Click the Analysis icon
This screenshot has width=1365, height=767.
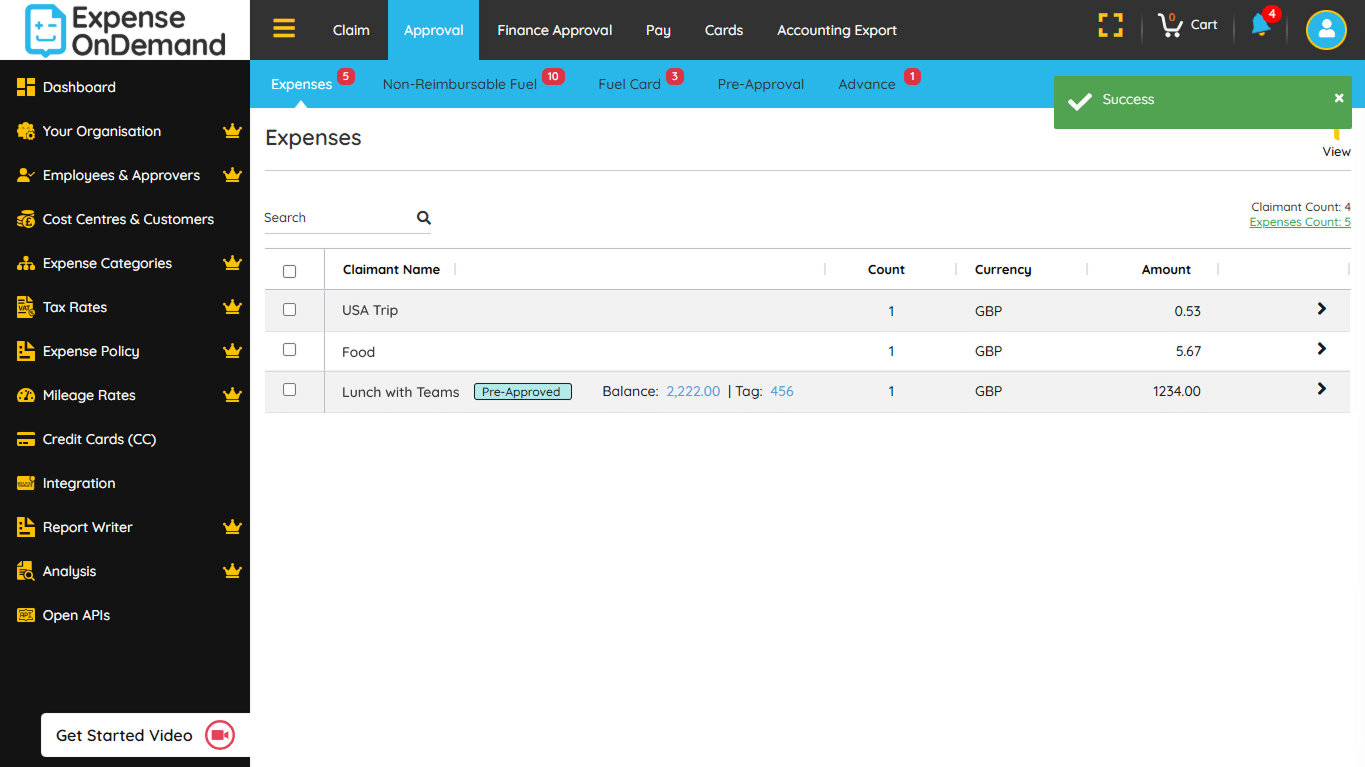point(26,571)
